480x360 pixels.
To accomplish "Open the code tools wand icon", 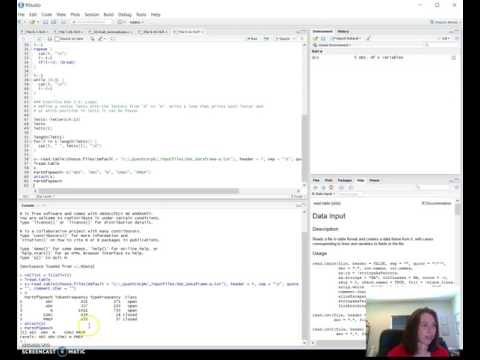I will point(101,39).
